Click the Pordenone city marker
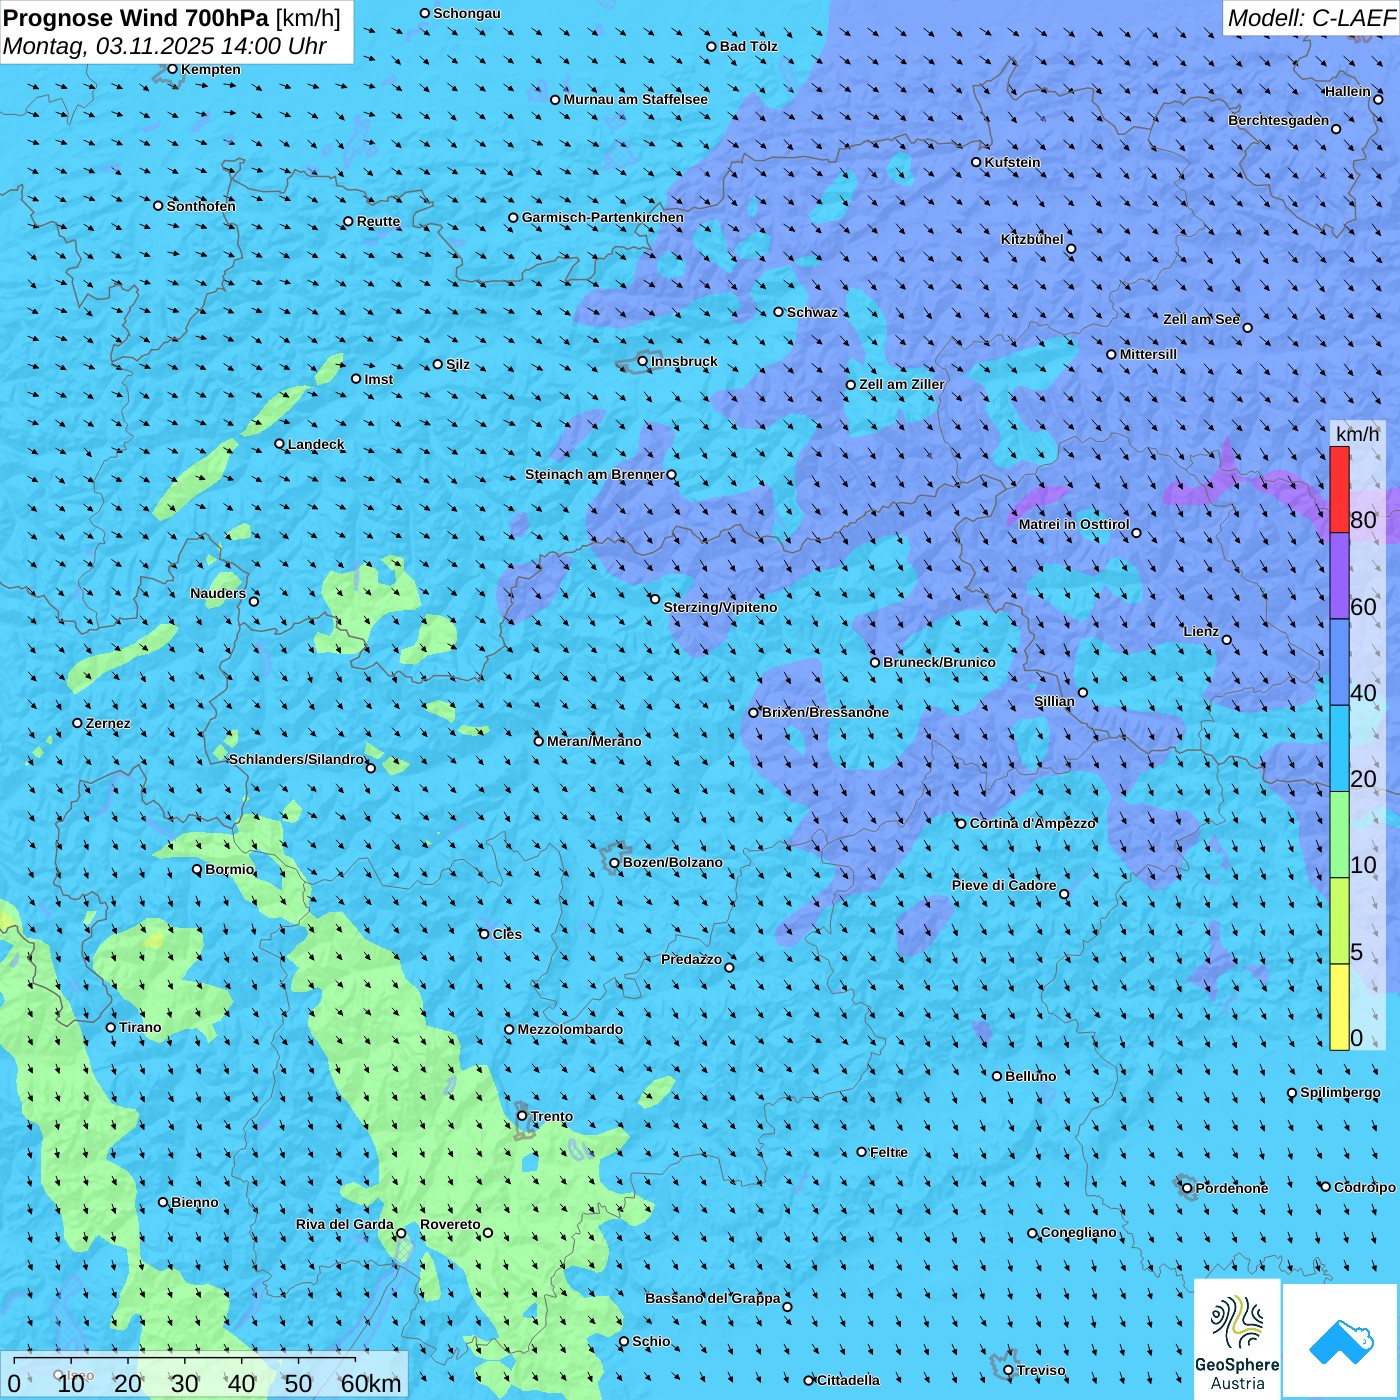This screenshot has width=1400, height=1400. [x=1188, y=1188]
